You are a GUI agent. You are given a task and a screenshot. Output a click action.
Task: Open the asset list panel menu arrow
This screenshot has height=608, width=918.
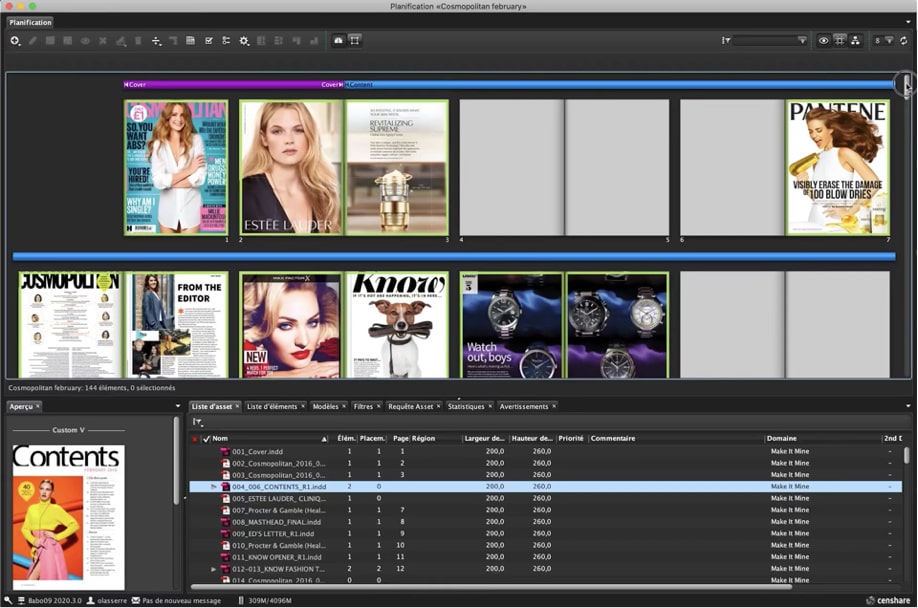[908, 406]
